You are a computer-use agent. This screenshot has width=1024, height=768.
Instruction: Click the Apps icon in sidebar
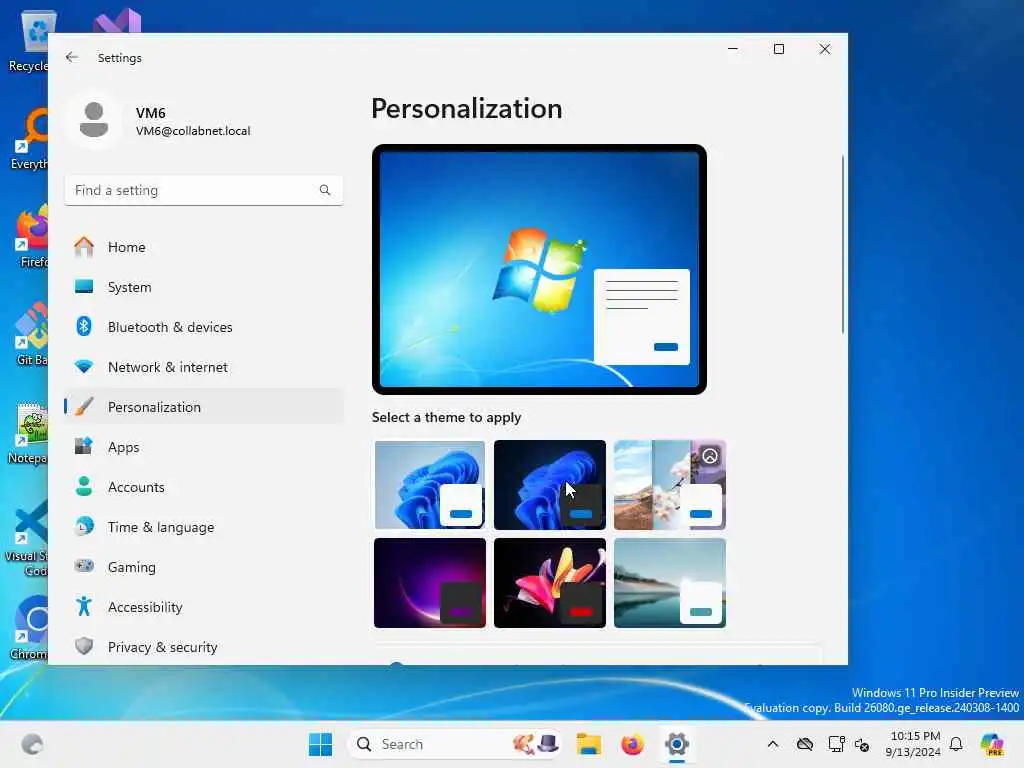tap(84, 447)
